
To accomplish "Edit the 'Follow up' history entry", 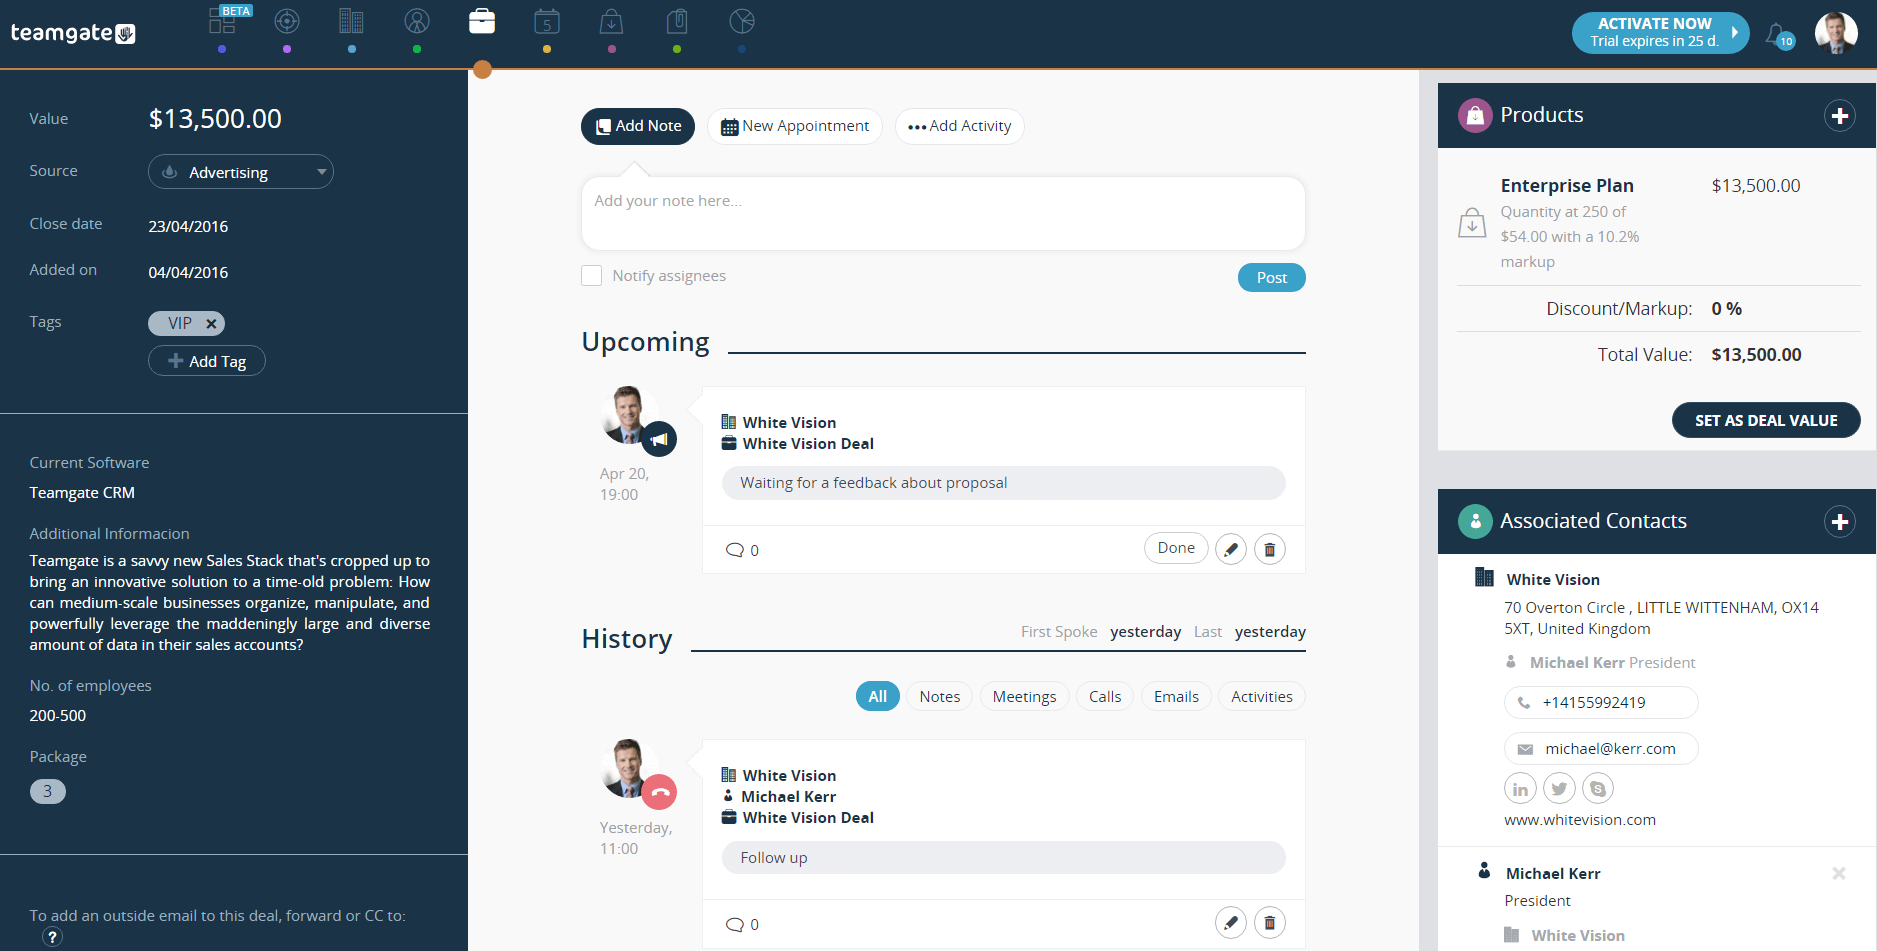I will coord(1231,923).
